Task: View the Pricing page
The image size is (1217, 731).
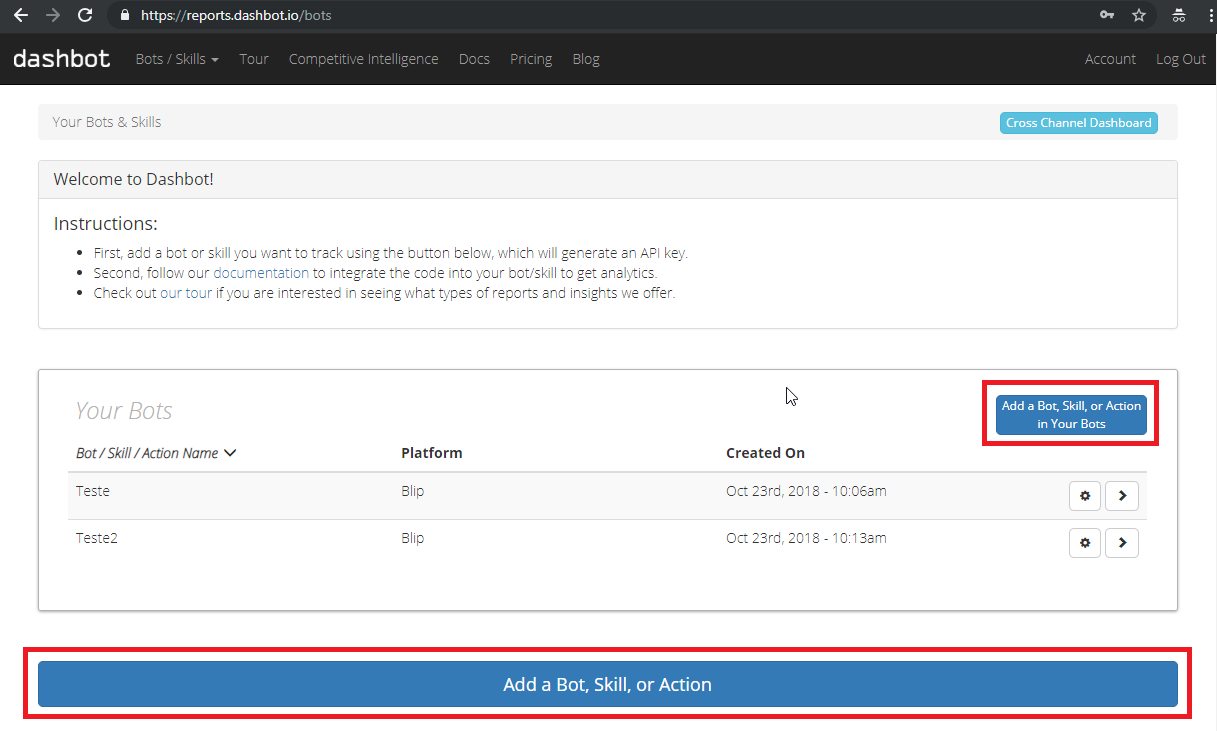Action: tap(531, 59)
